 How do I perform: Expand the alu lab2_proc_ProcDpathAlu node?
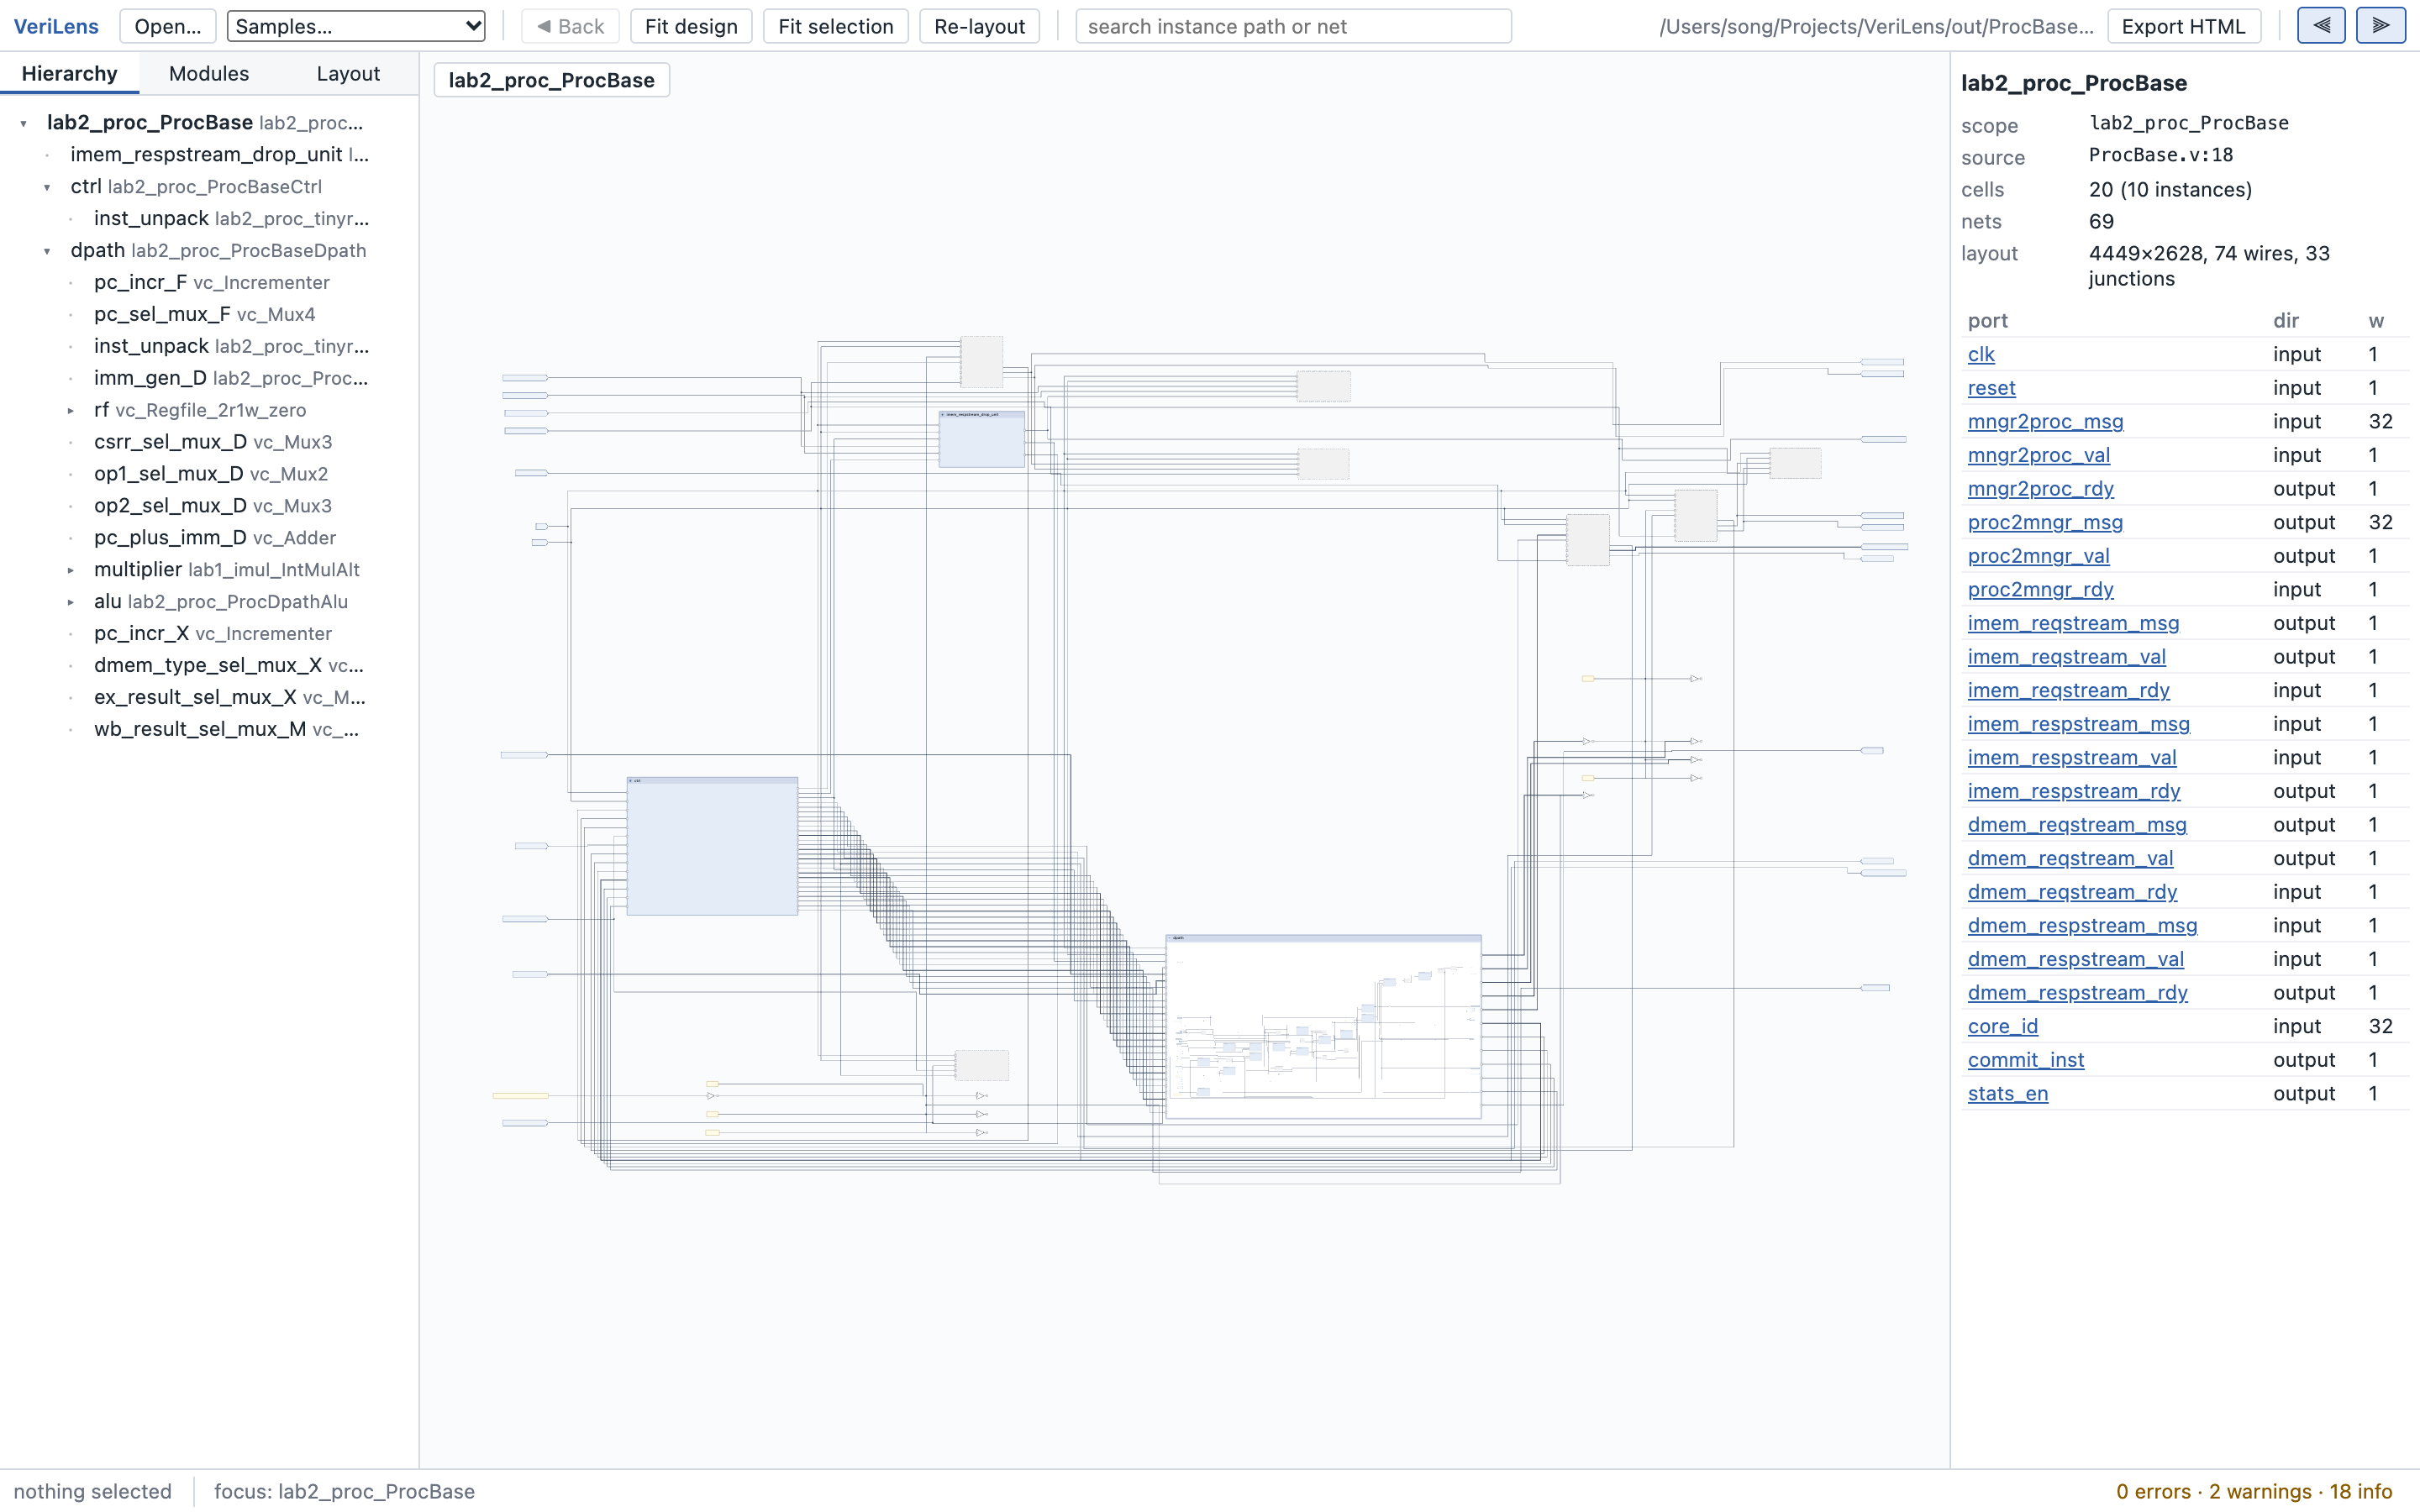click(x=71, y=602)
